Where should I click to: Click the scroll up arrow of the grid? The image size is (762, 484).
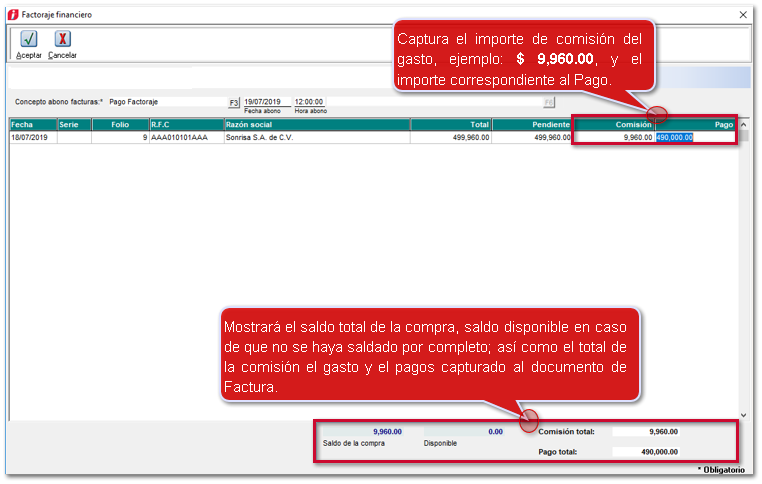(743, 126)
